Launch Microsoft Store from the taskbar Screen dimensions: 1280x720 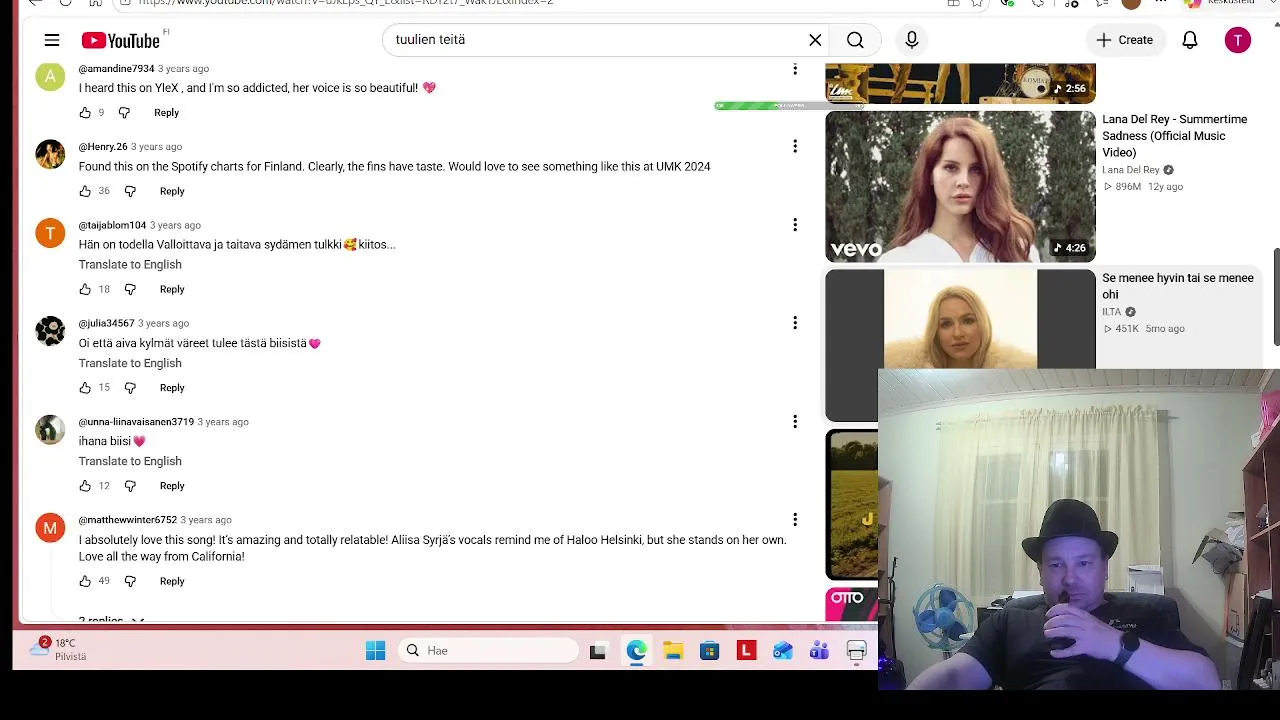click(709, 651)
